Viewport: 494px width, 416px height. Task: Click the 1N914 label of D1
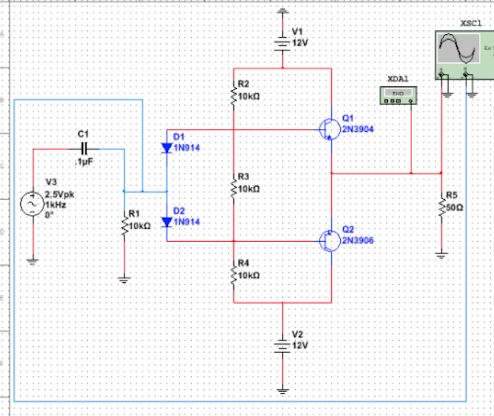187,148
